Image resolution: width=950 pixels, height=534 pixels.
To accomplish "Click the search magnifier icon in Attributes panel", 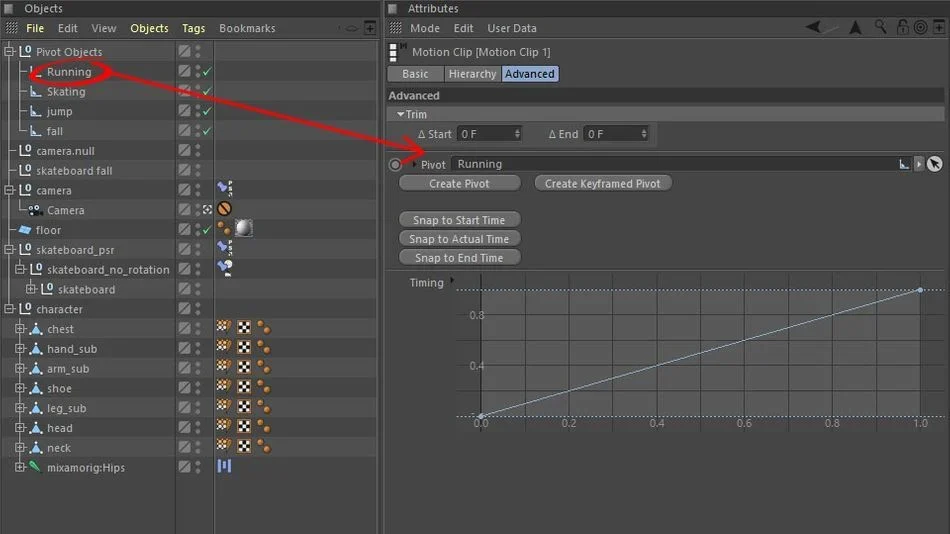I will (x=880, y=27).
